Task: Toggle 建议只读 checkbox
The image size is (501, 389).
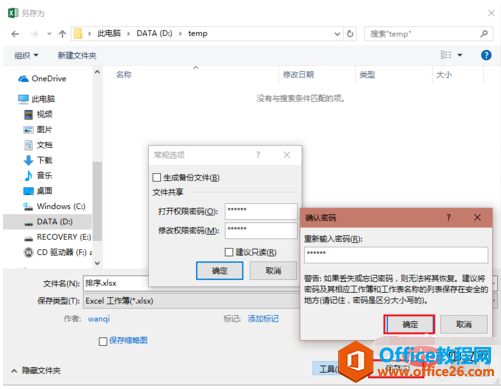Action: [229, 252]
